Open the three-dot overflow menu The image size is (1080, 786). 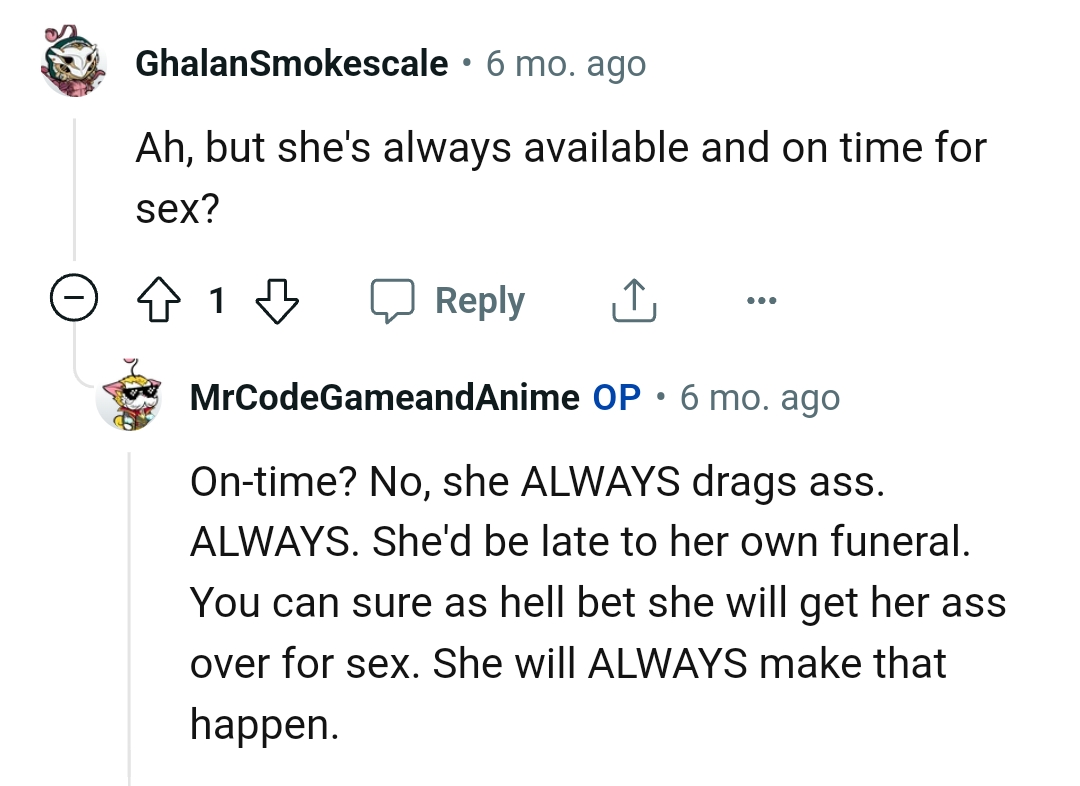[x=762, y=299]
